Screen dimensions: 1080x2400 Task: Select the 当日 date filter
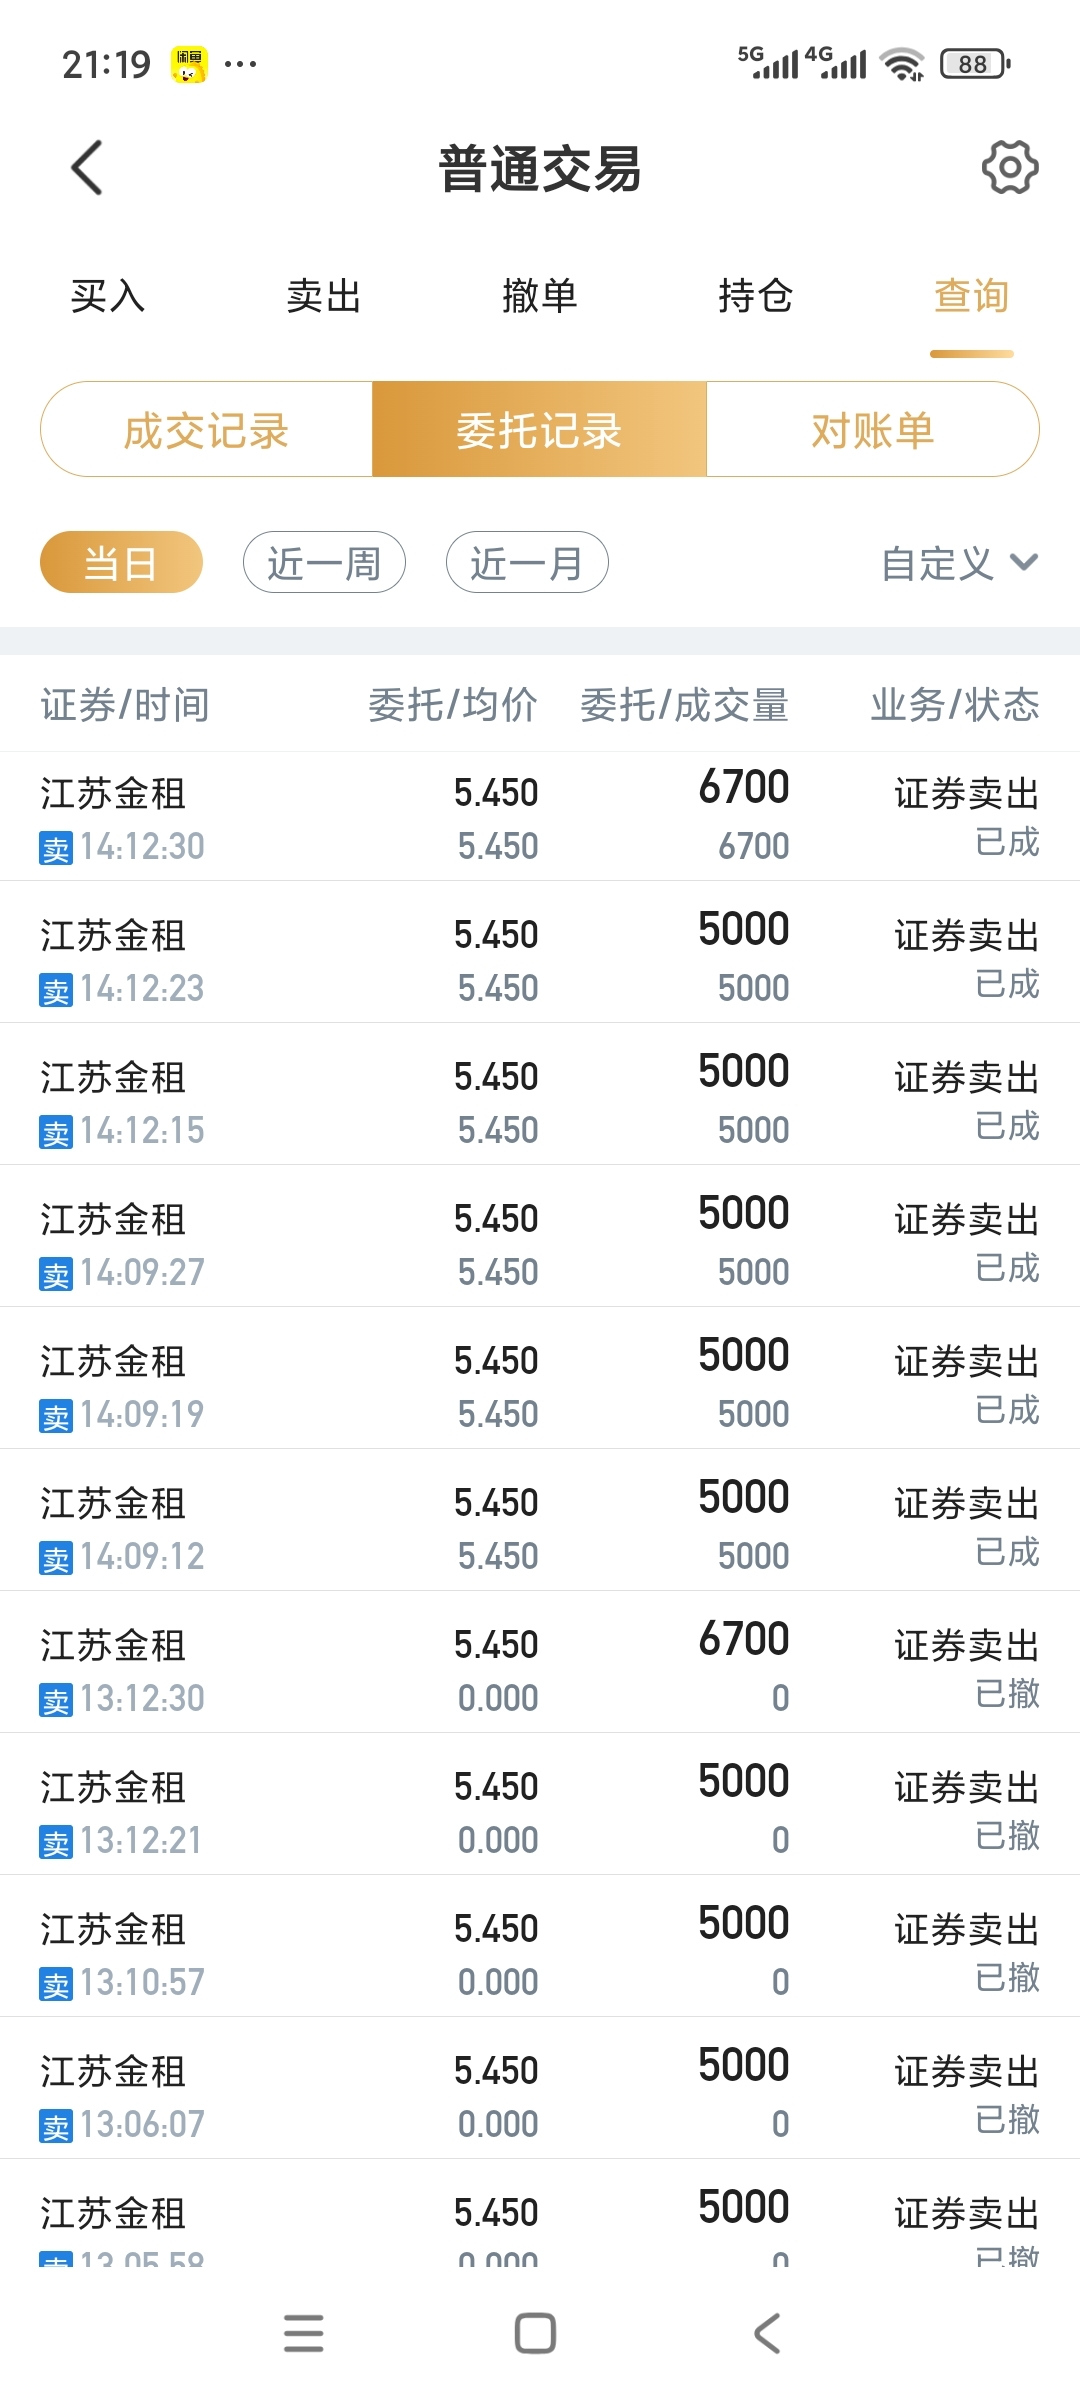pyautogui.click(x=121, y=562)
